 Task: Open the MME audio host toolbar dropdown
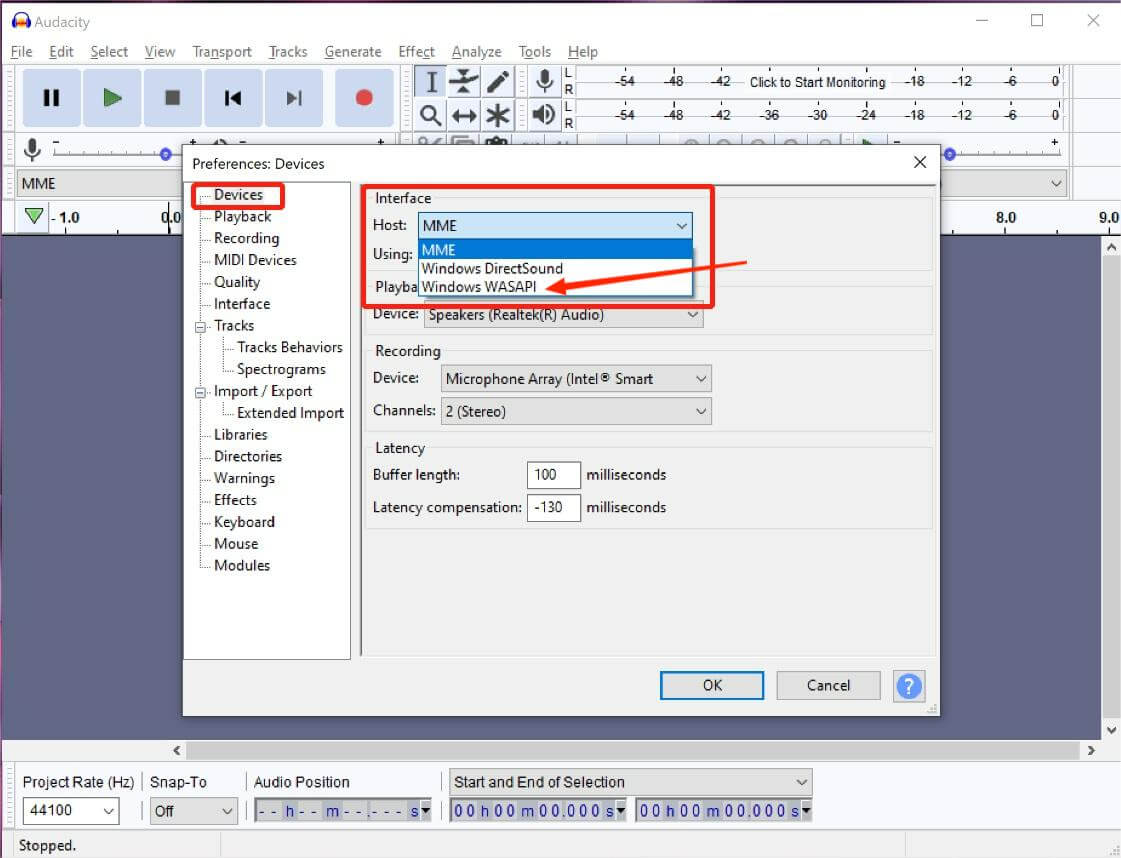(100, 184)
